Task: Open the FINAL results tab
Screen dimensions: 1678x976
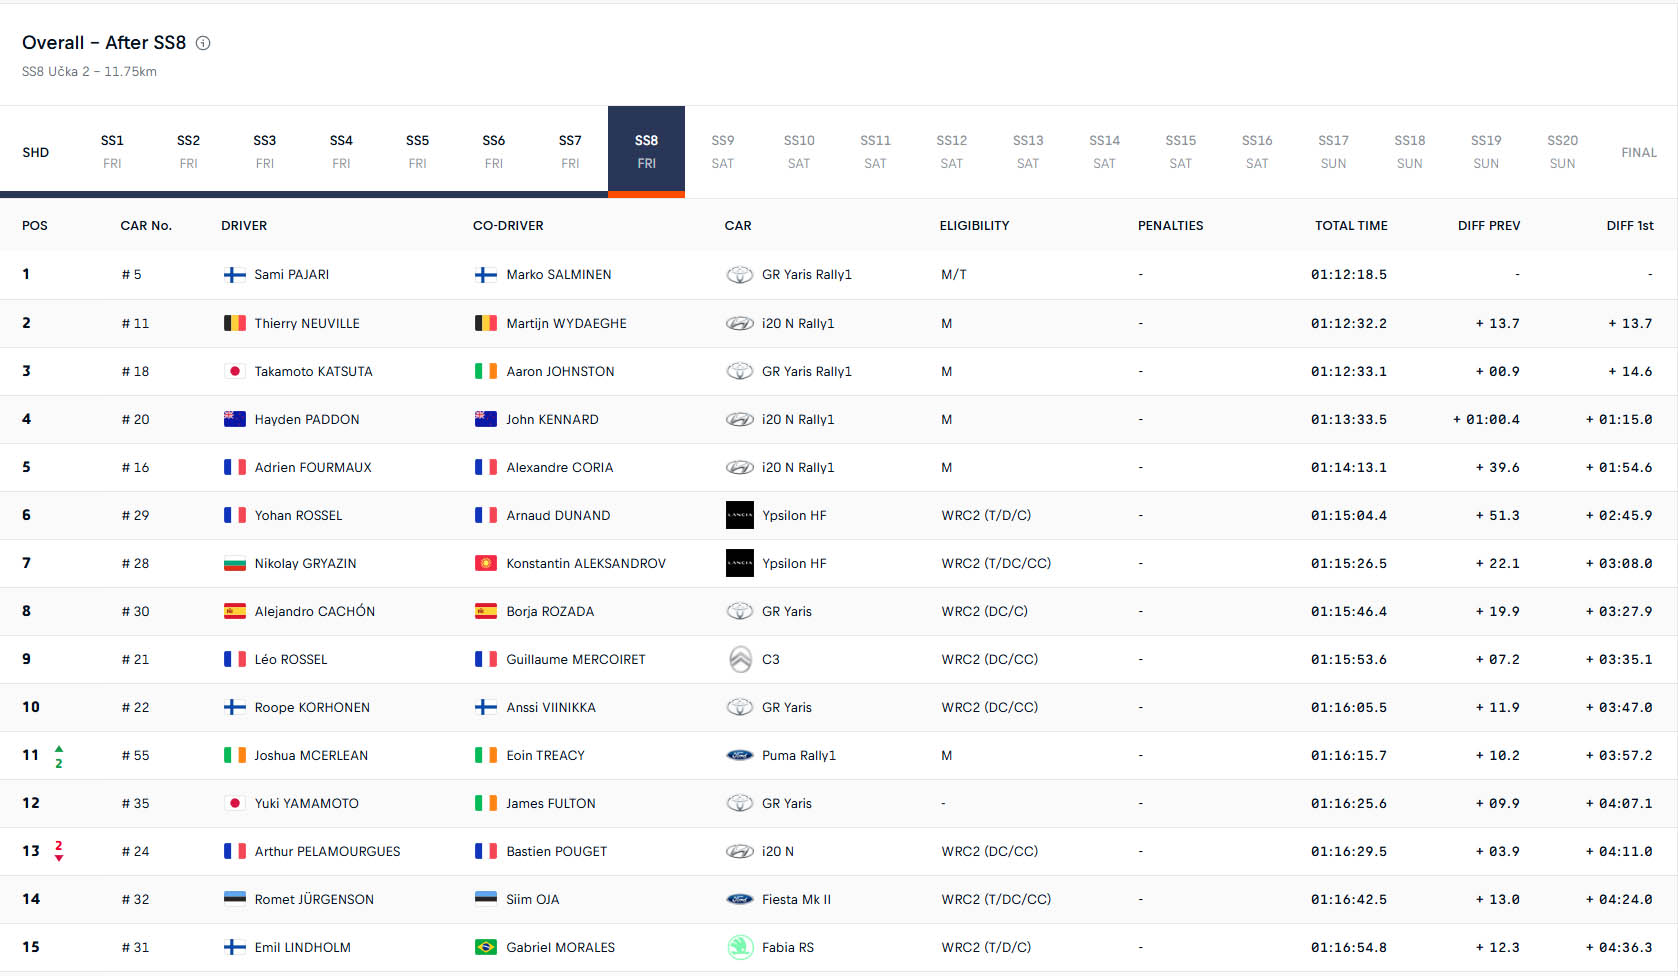Action: pyautogui.click(x=1638, y=152)
